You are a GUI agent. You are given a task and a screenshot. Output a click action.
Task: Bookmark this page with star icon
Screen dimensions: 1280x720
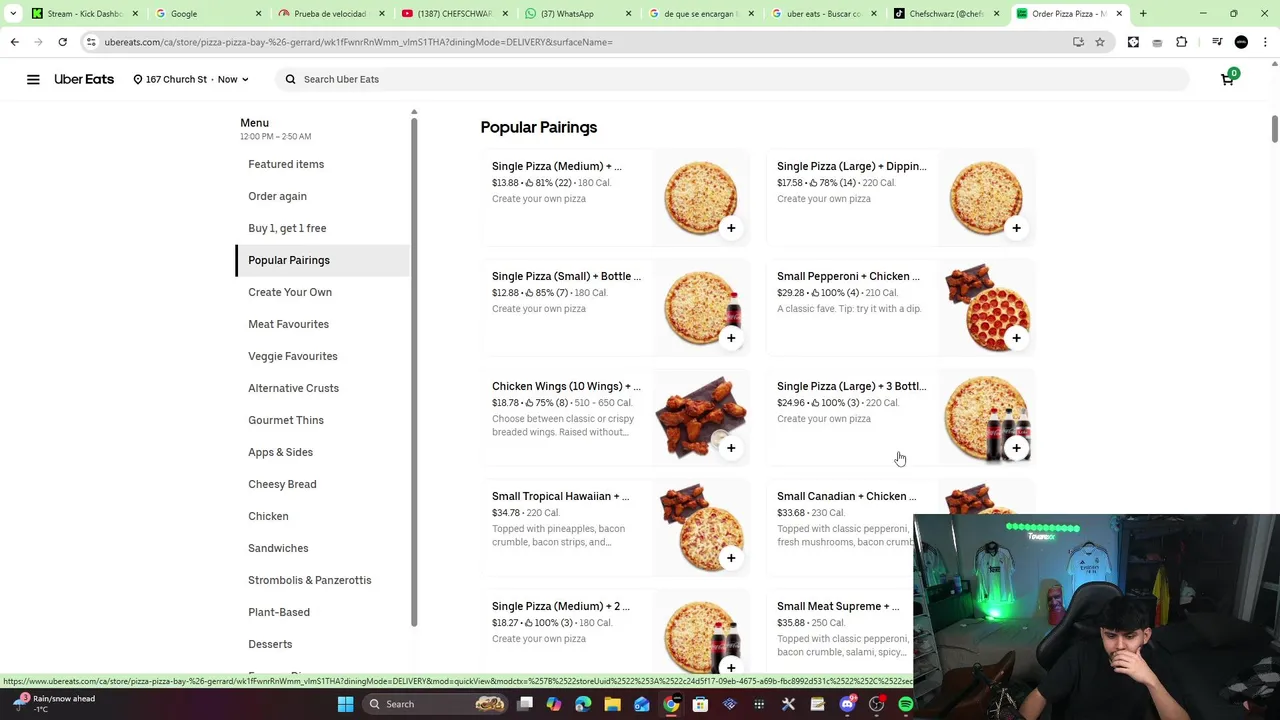click(x=1100, y=42)
